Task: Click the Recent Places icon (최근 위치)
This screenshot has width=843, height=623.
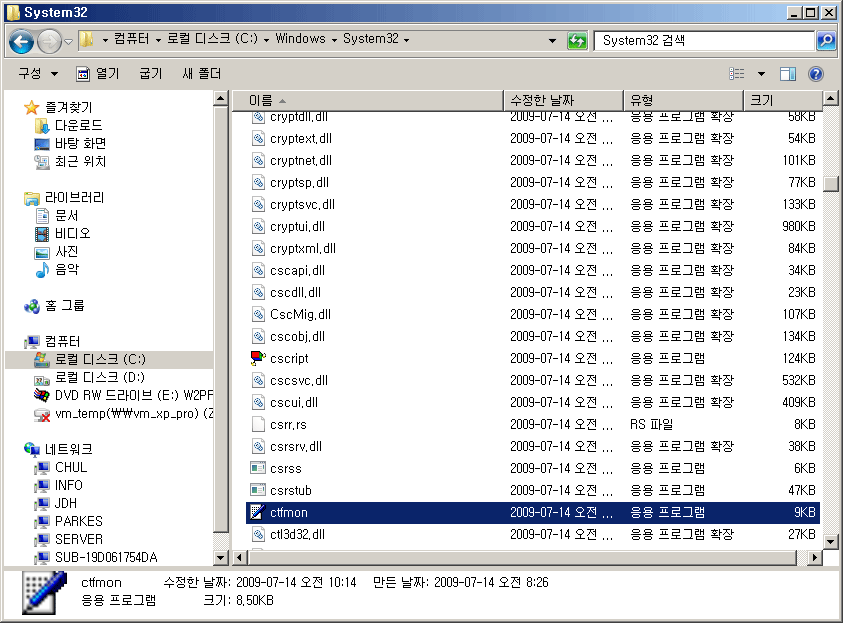Action: [x=42, y=162]
